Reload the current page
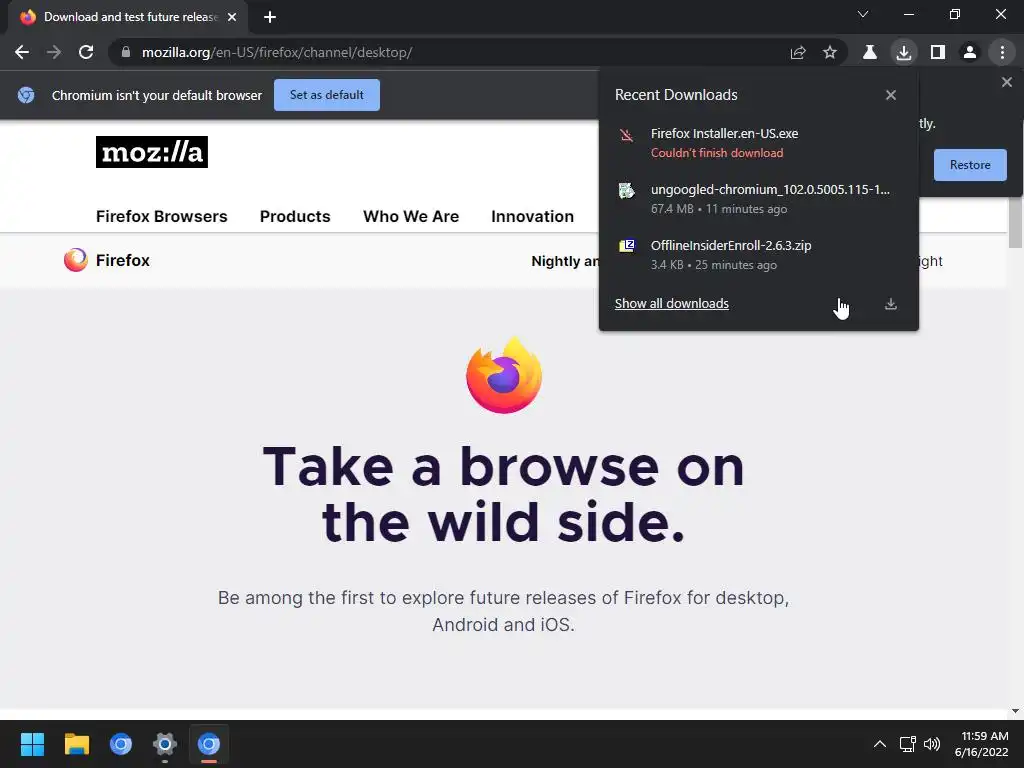 click(86, 52)
